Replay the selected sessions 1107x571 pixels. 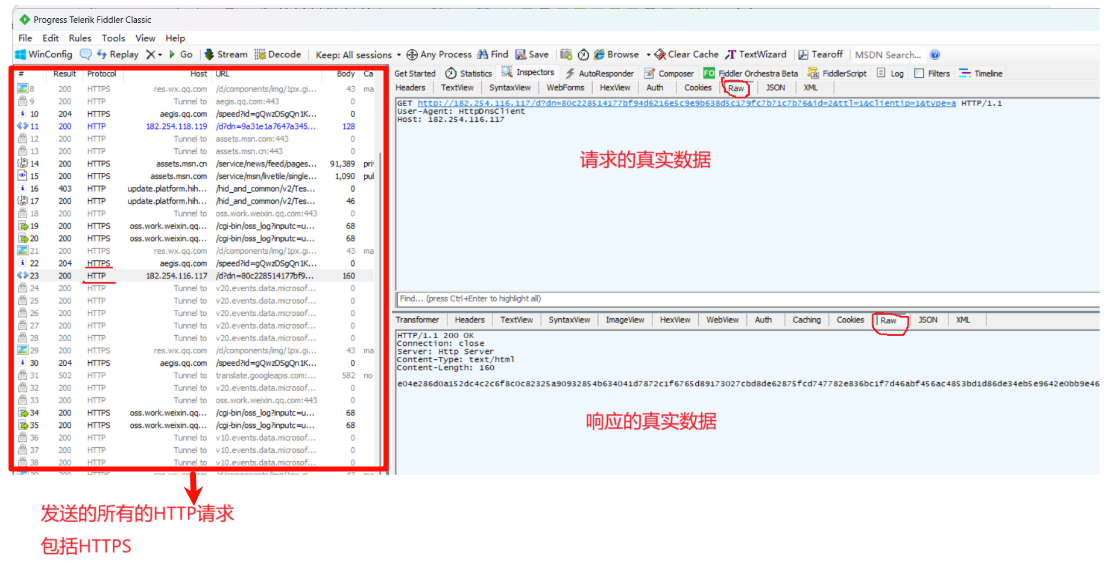(118, 54)
